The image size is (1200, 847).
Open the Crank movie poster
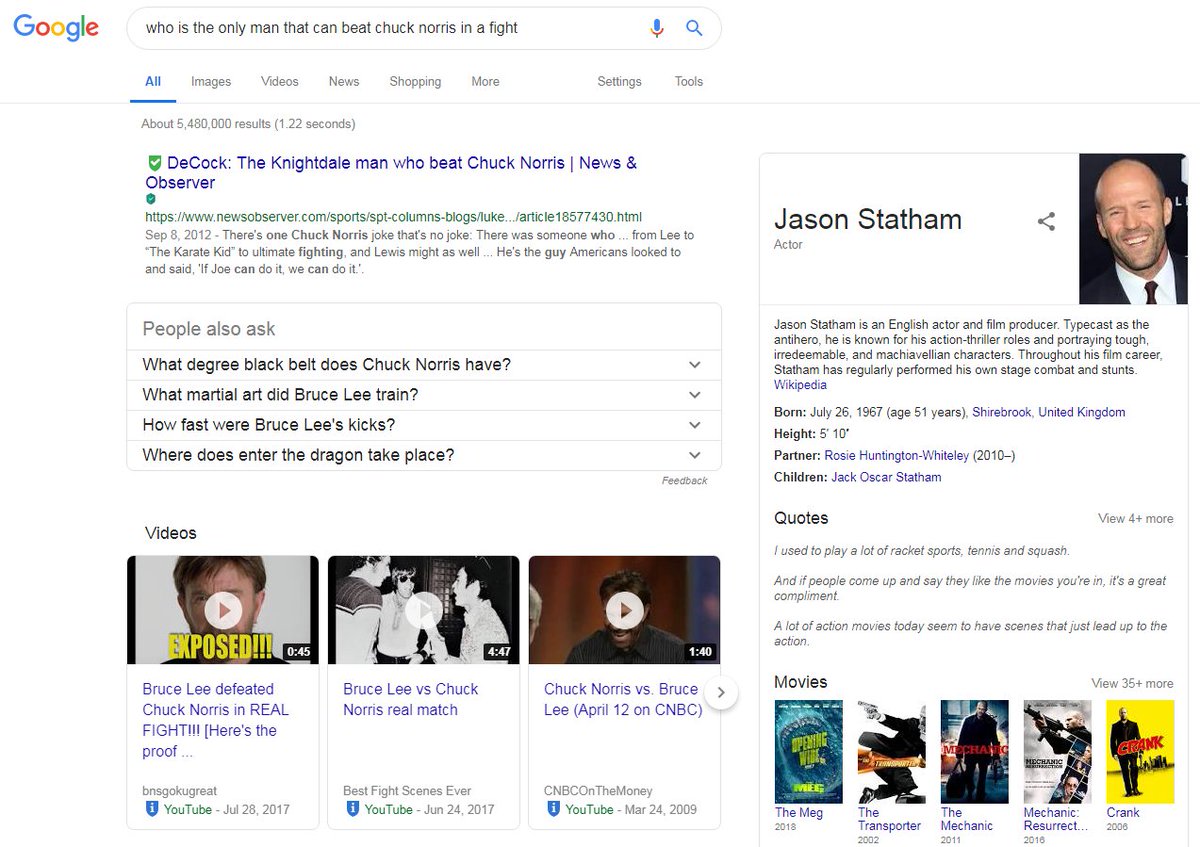pos(1140,751)
